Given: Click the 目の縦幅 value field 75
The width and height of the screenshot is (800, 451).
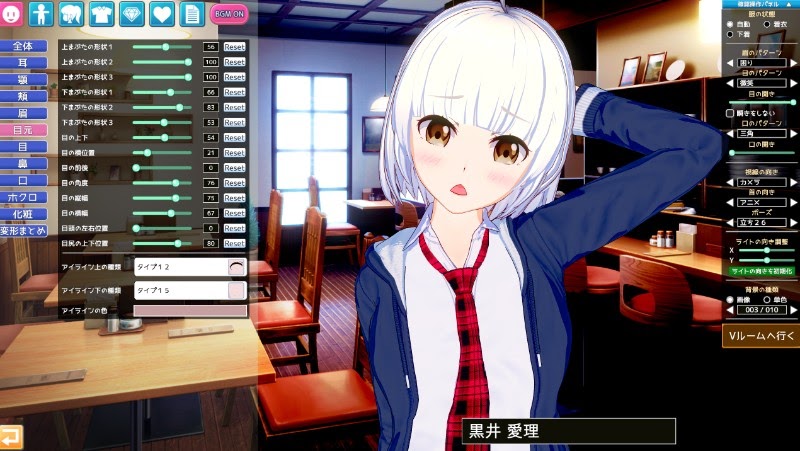Looking at the screenshot, I should [211, 198].
